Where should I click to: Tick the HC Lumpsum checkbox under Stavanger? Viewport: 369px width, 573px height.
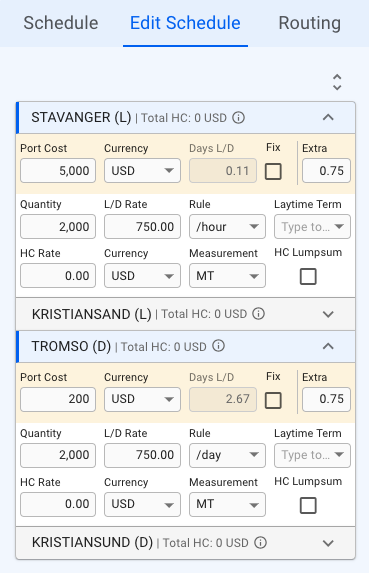point(308,276)
